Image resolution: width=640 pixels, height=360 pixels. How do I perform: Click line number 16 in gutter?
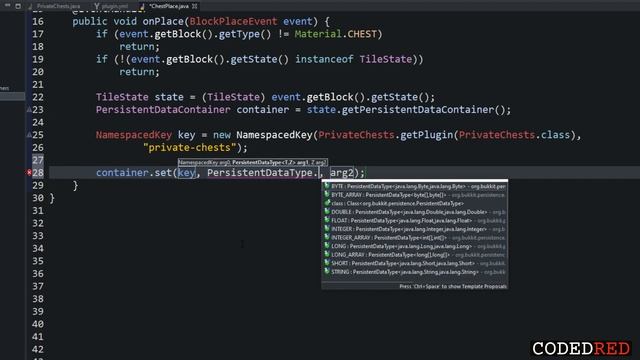38,21
